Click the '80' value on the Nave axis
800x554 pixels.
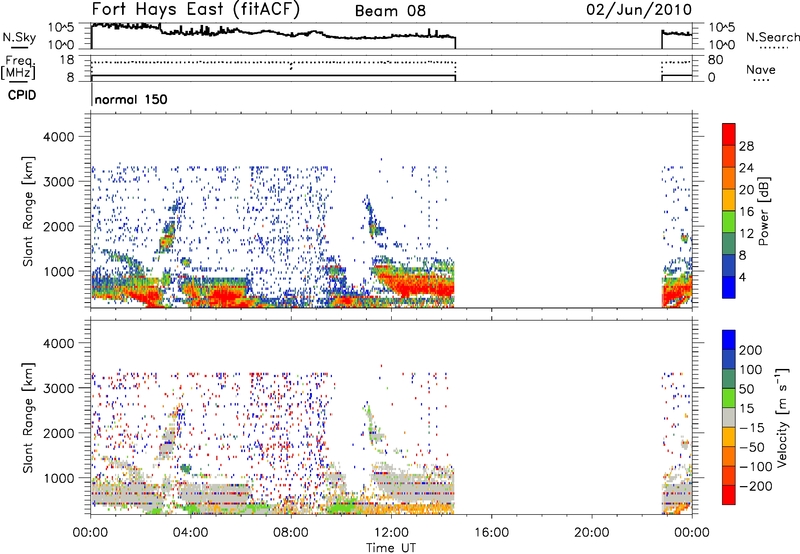pyautogui.click(x=715, y=60)
